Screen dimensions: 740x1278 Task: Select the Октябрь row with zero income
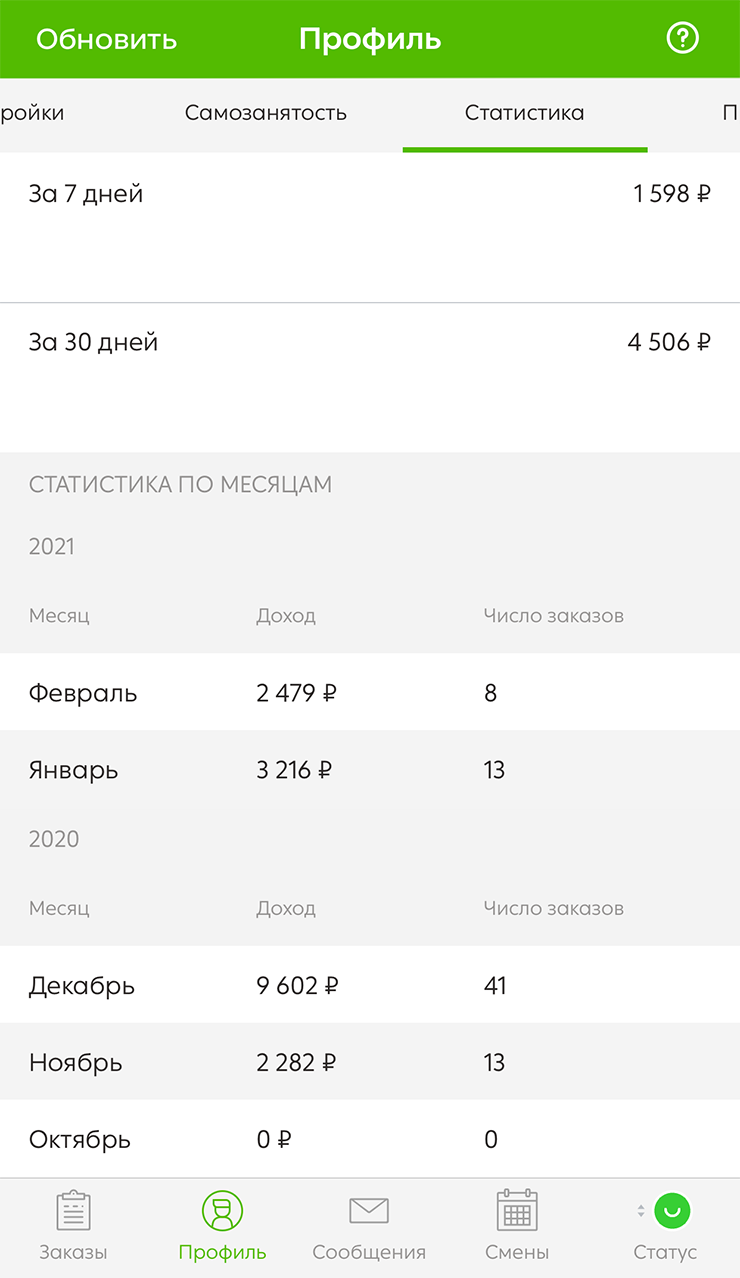coord(369,1139)
